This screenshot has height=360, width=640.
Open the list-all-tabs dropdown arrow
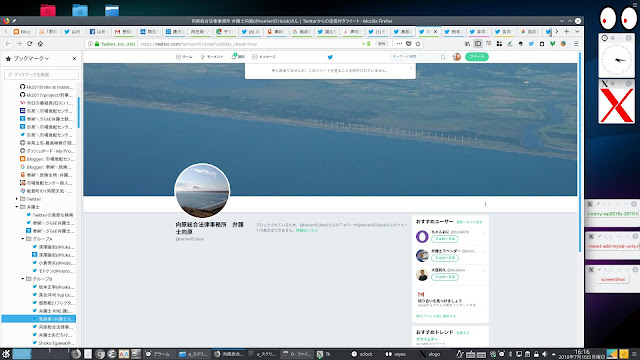[577, 31]
